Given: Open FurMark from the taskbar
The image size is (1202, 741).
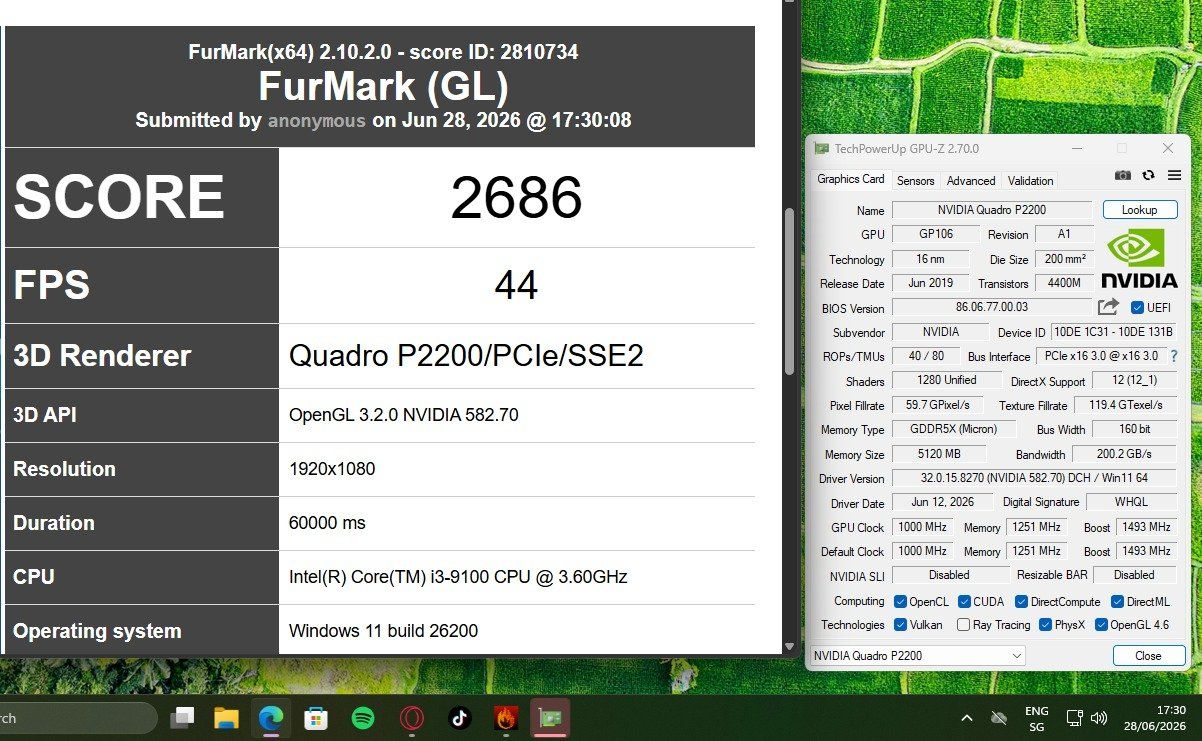Looking at the screenshot, I should click(505, 718).
